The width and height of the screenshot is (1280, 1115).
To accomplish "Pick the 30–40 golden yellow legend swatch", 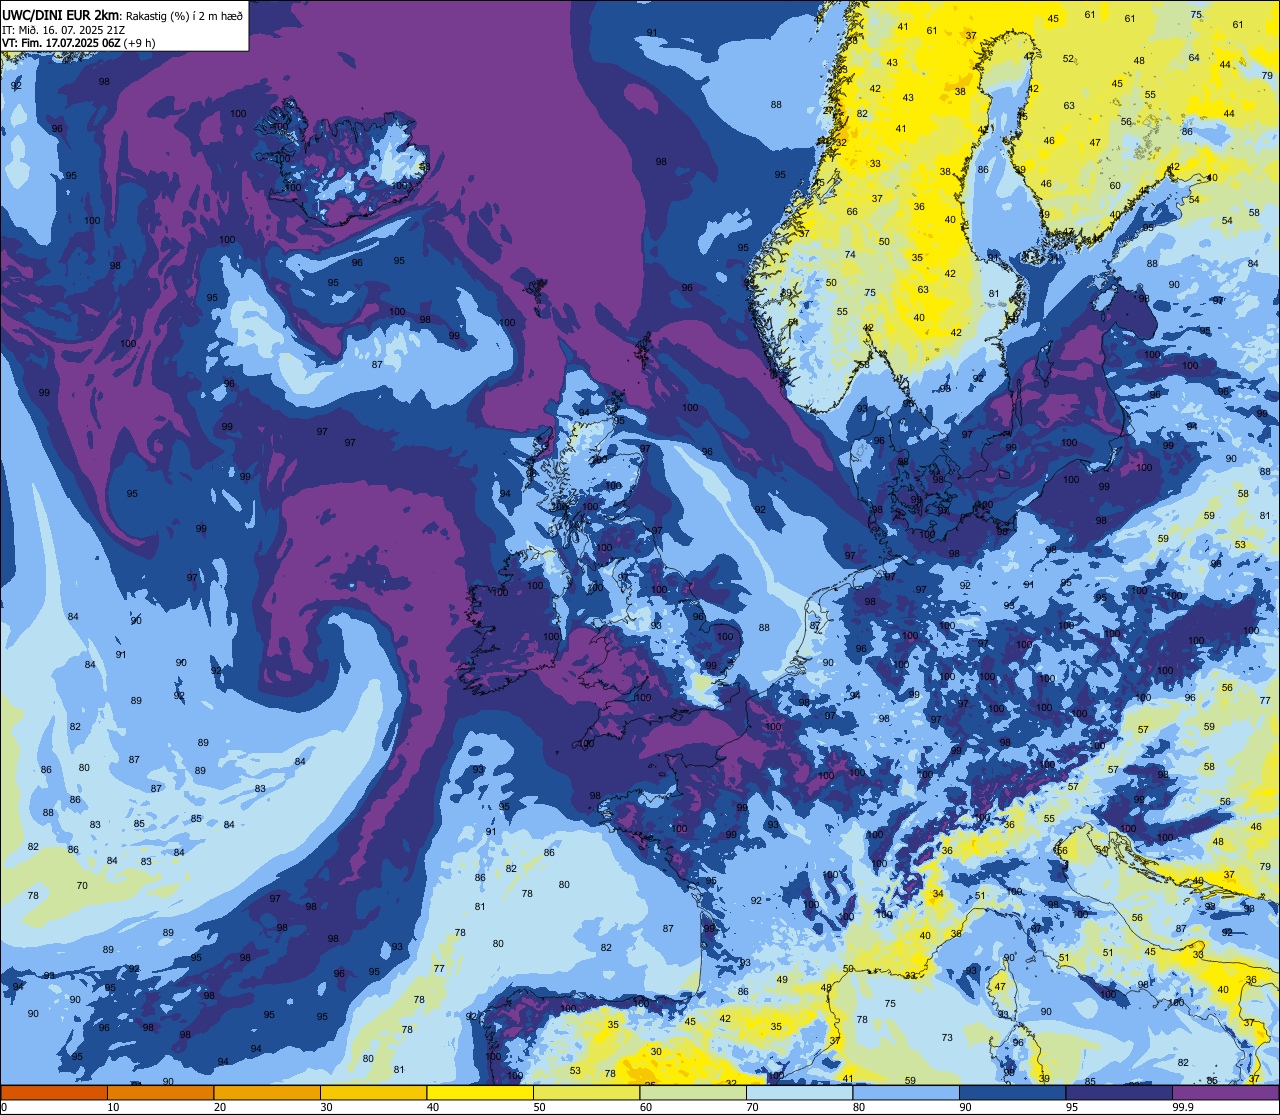I will coord(373,1092).
